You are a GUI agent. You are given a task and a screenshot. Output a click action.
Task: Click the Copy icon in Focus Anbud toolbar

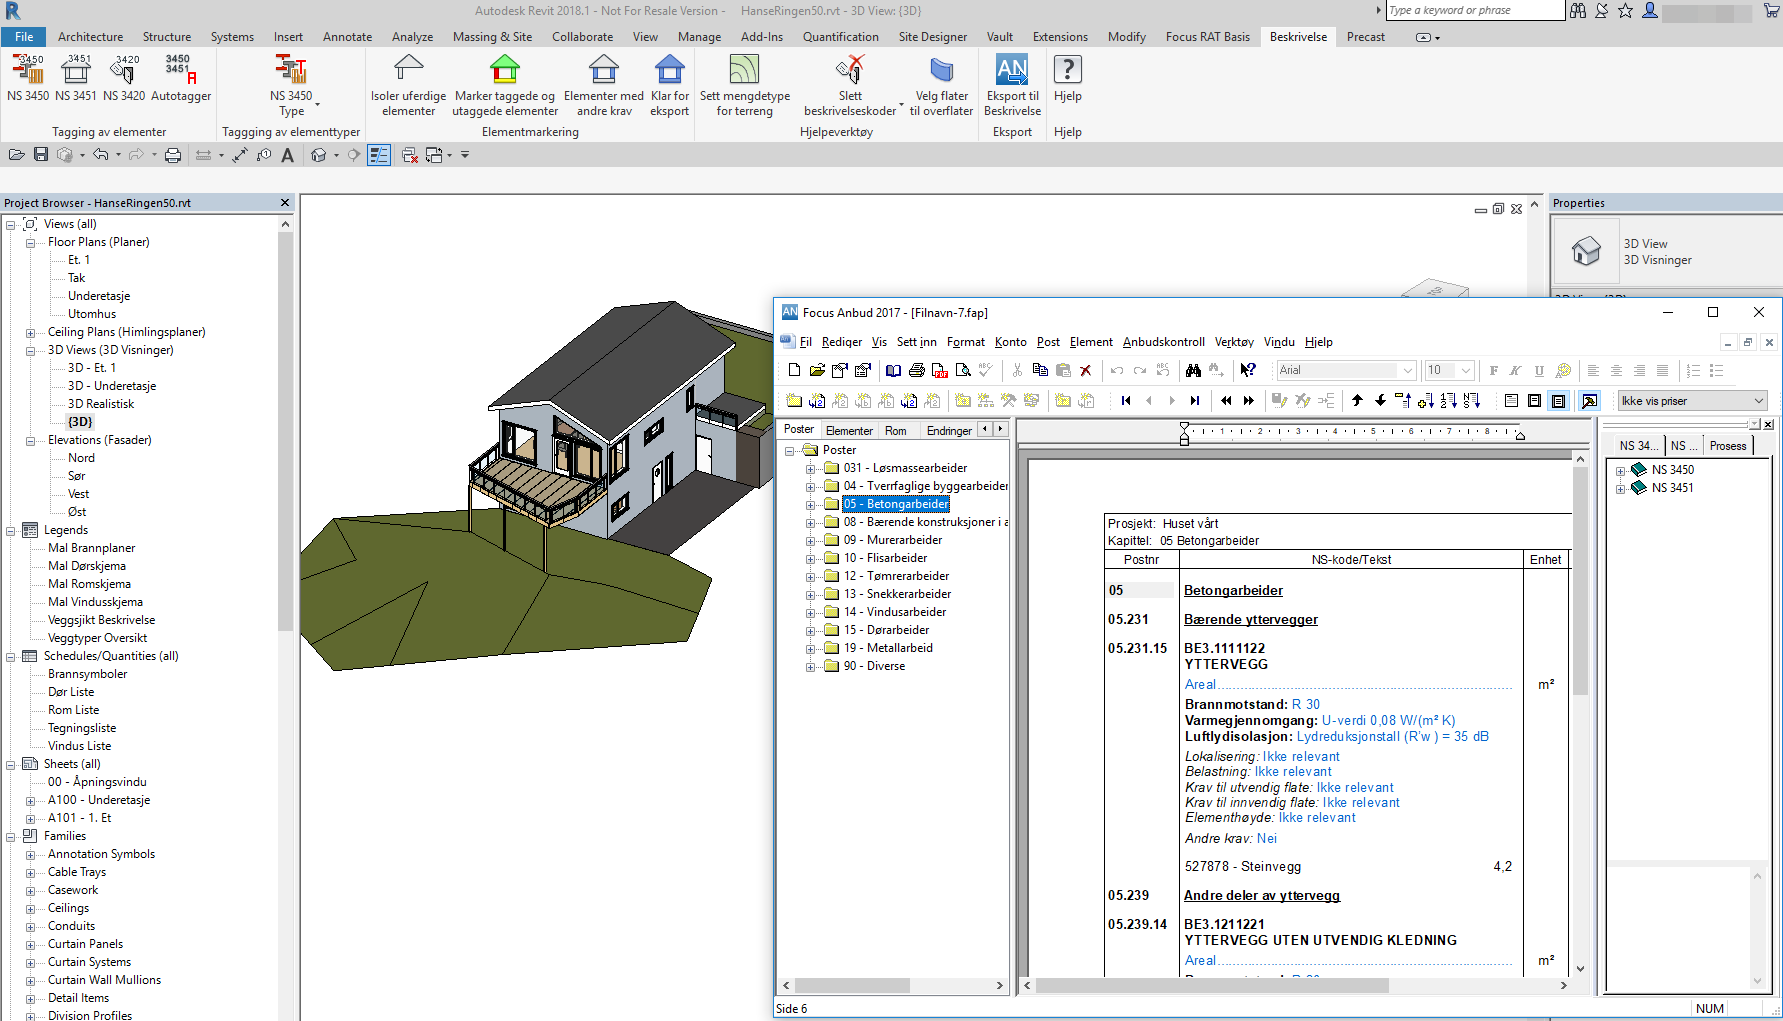click(x=1040, y=370)
